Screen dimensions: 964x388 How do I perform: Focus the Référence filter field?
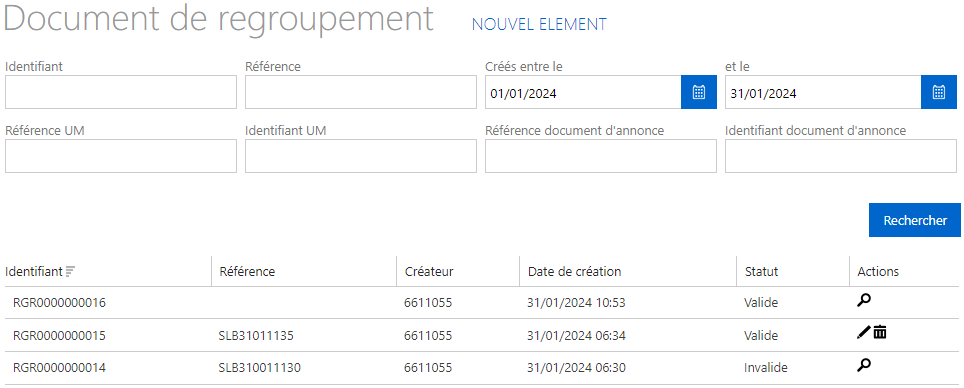click(x=361, y=92)
